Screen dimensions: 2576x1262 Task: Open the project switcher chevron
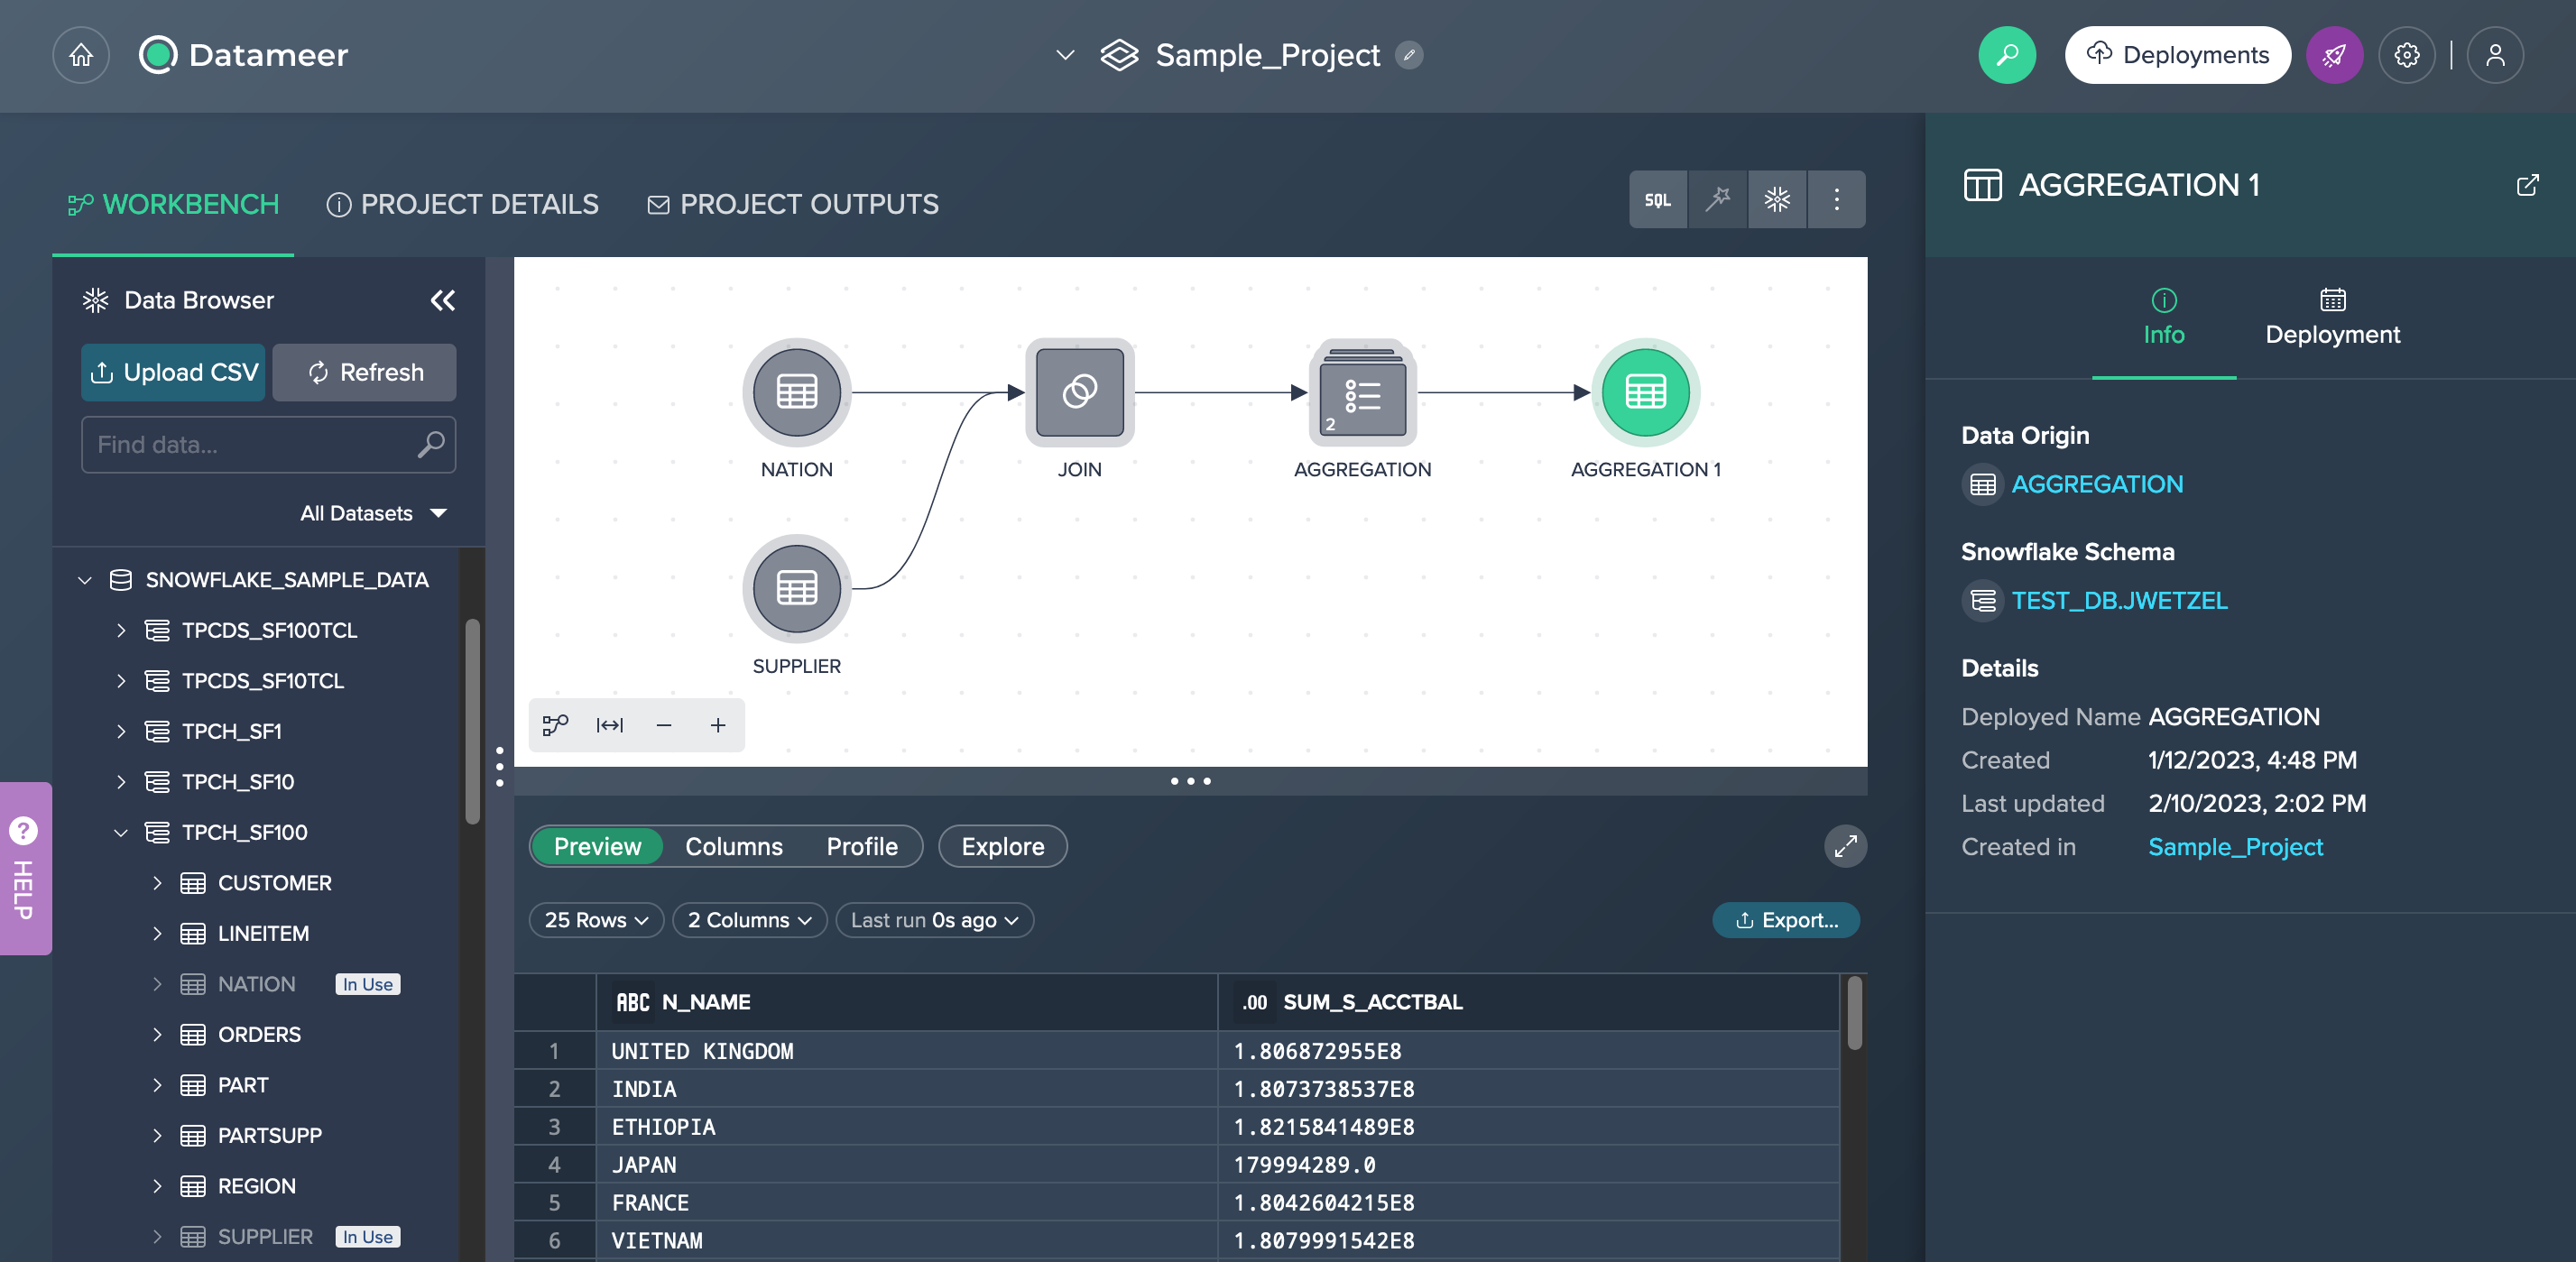(1065, 55)
